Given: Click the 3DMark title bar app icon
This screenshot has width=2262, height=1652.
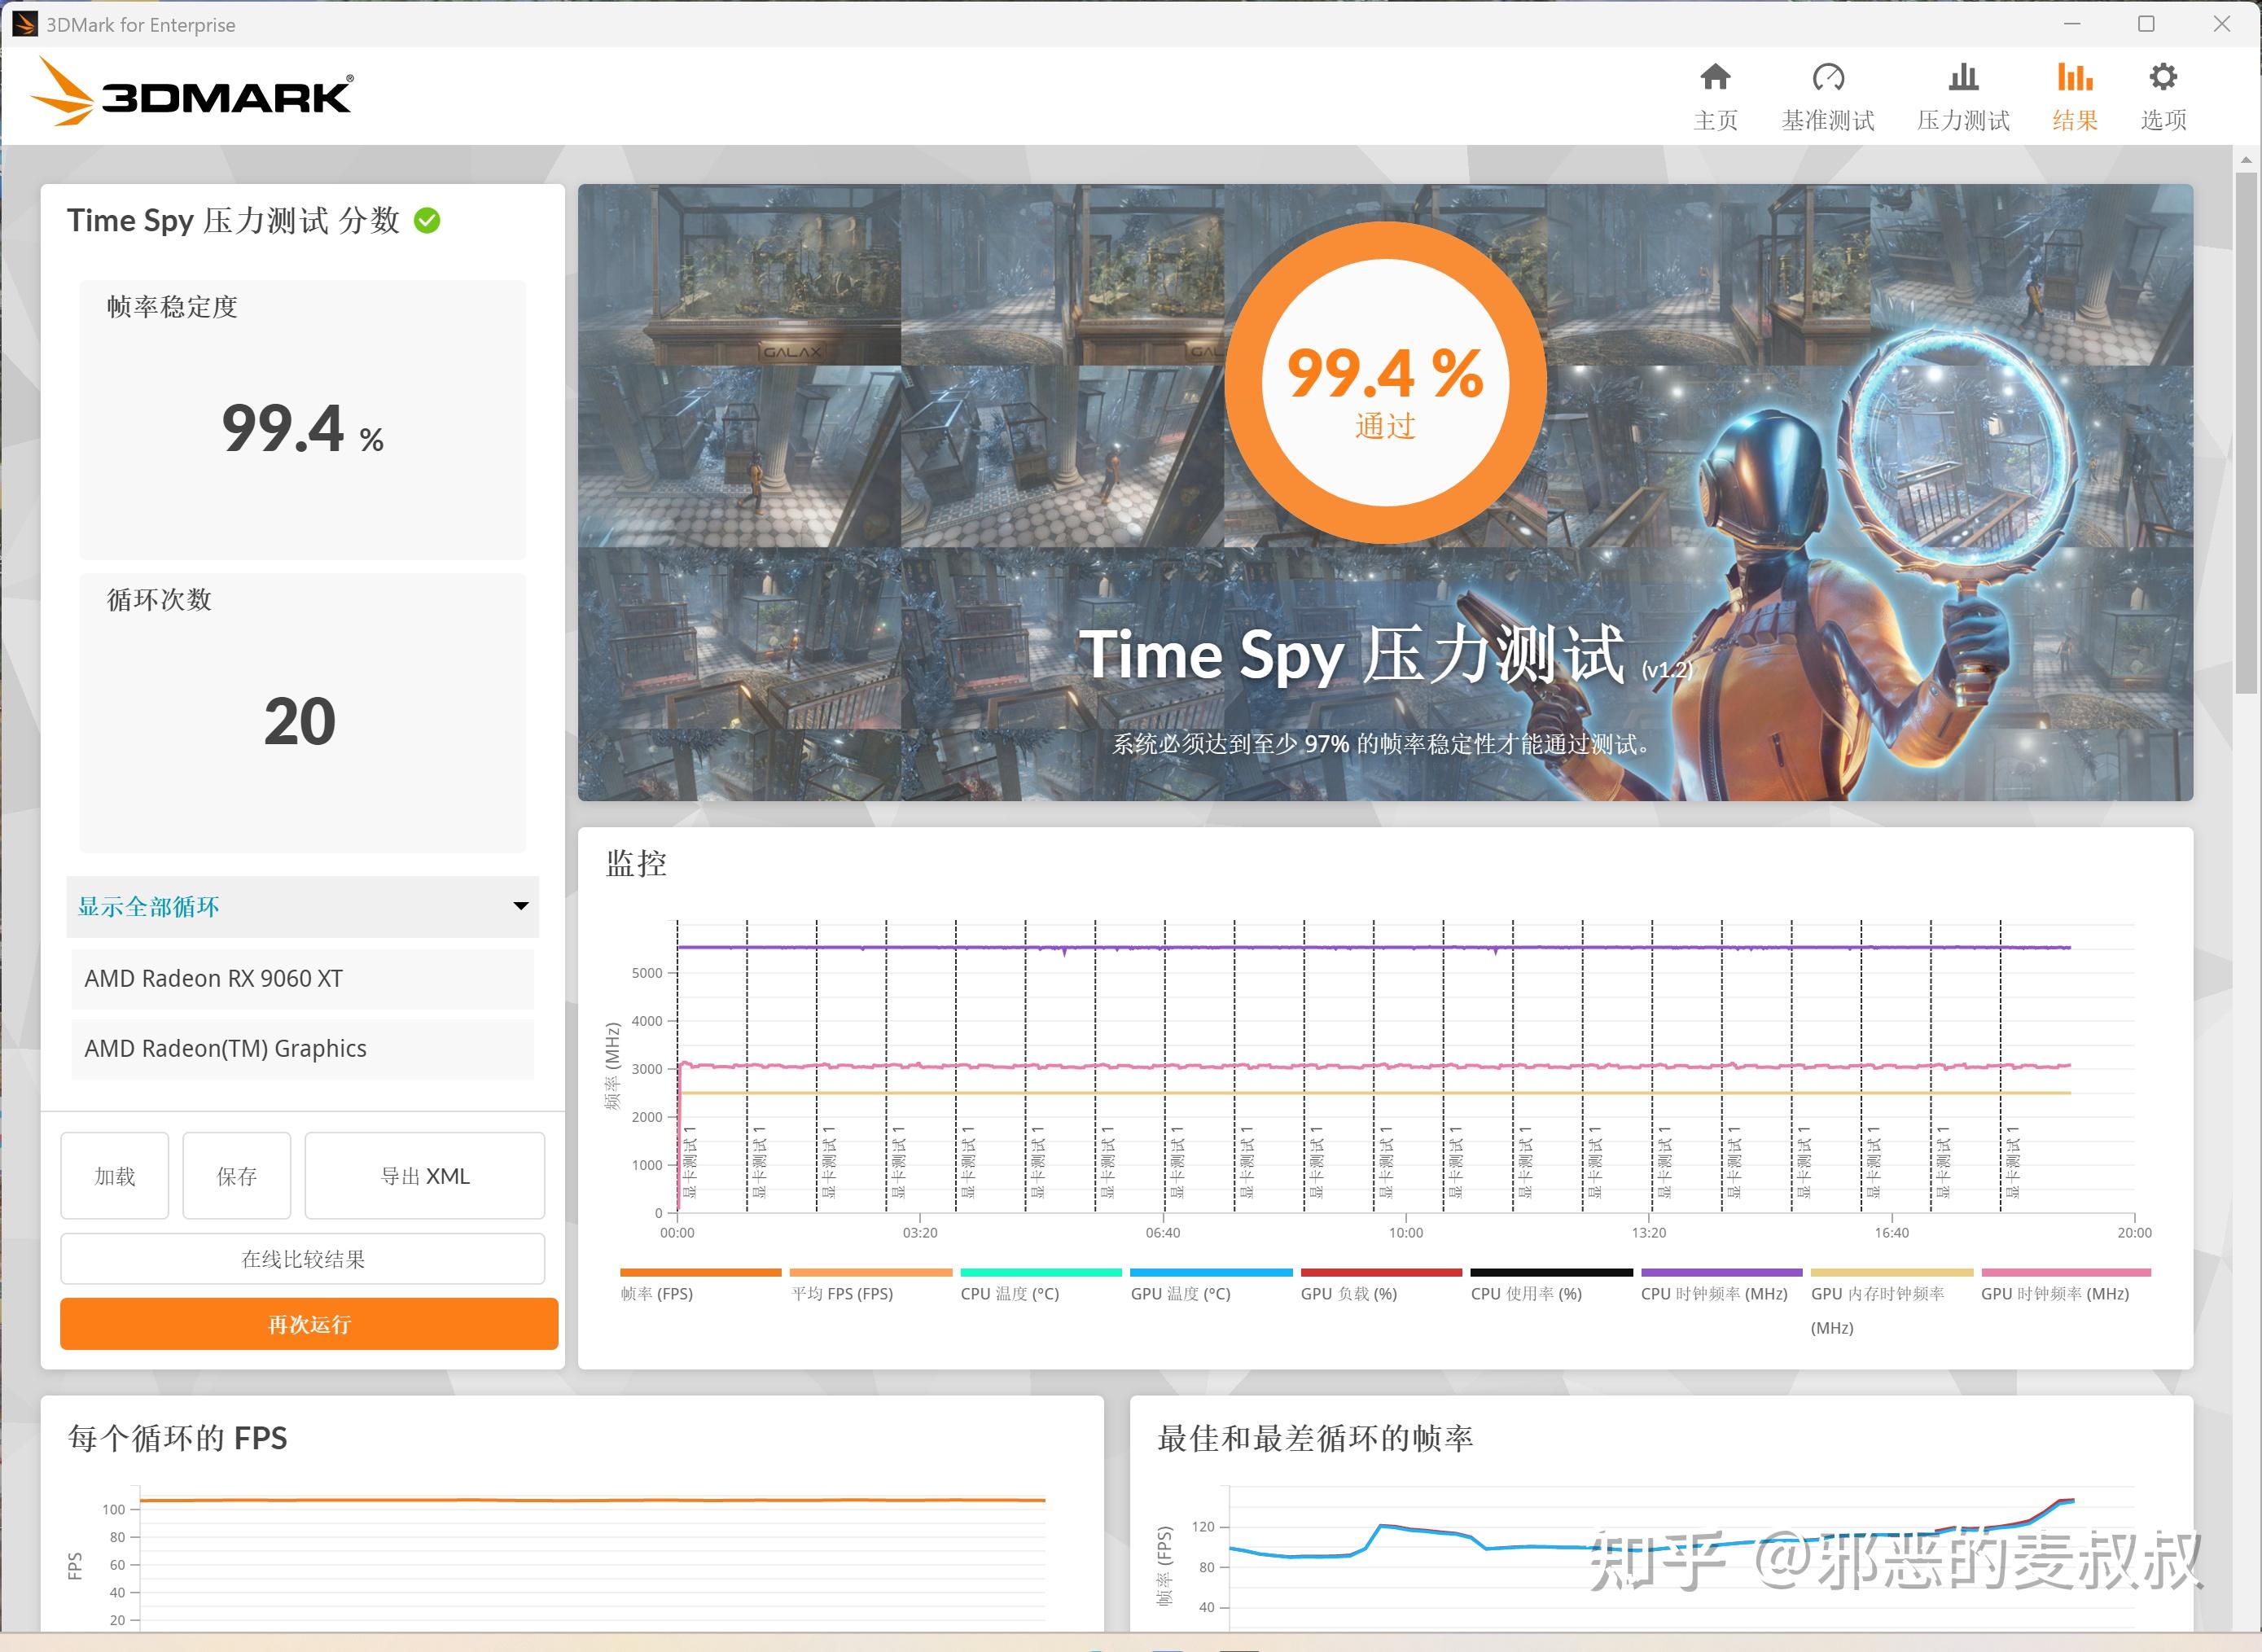Looking at the screenshot, I should point(24,24).
